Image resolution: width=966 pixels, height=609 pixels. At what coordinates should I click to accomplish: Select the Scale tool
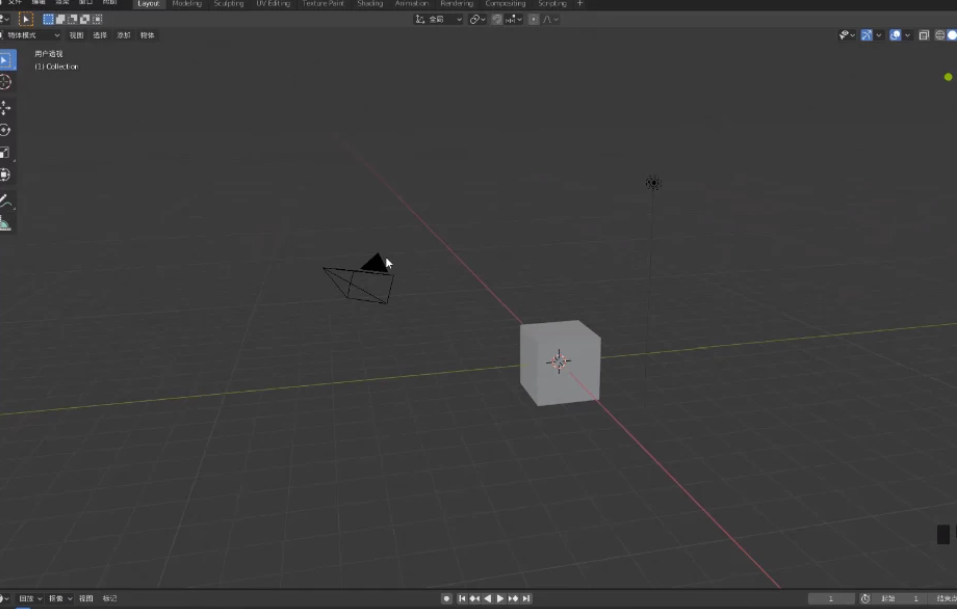5,153
